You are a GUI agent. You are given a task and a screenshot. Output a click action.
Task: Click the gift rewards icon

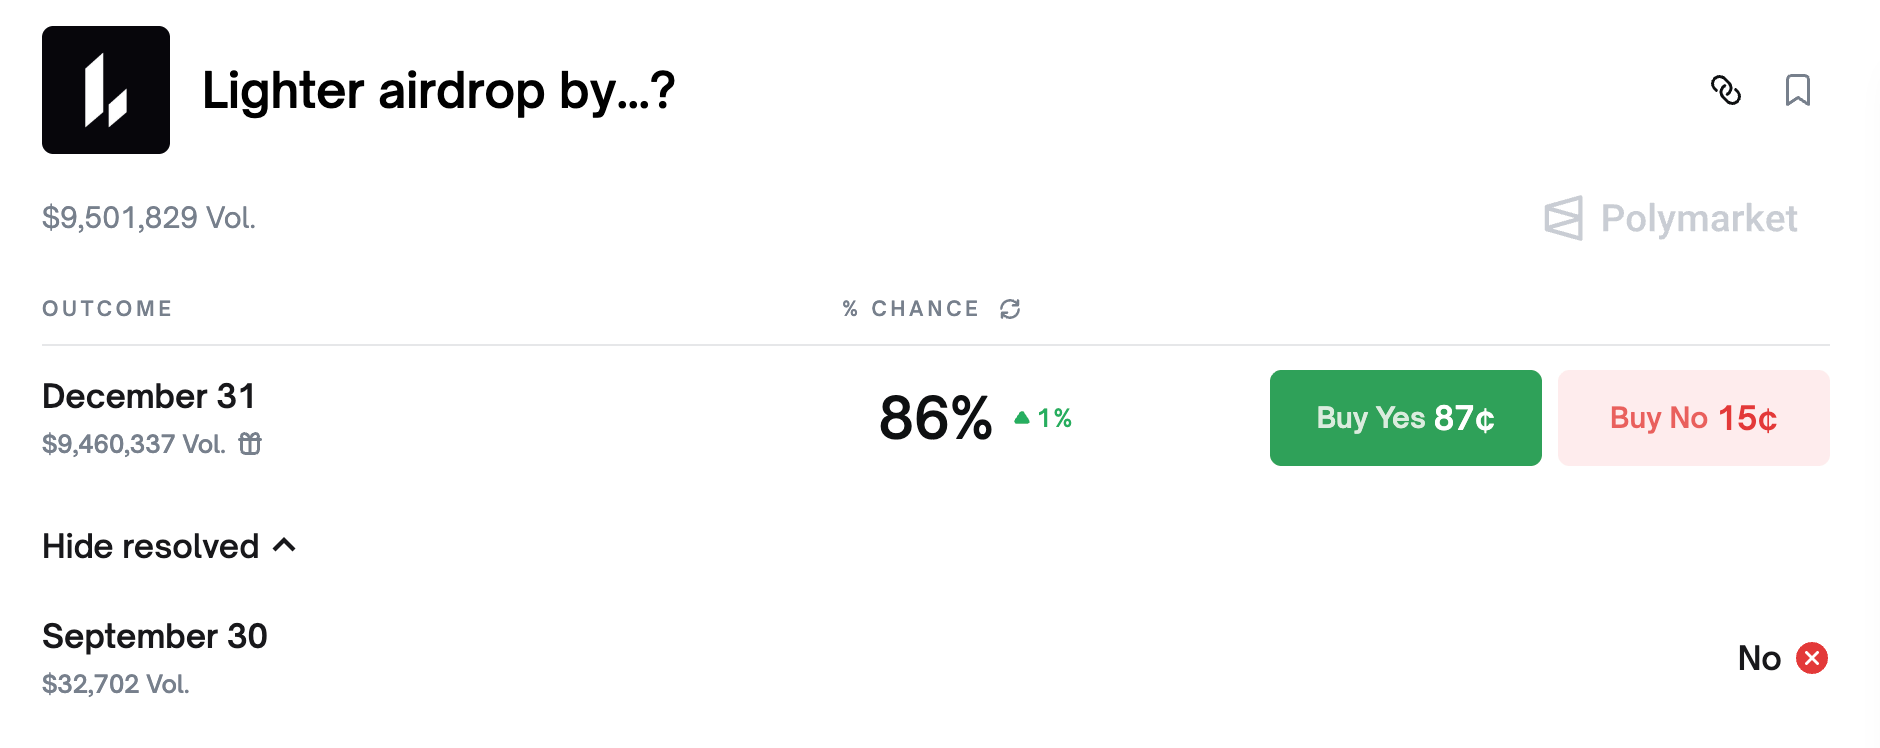(250, 443)
